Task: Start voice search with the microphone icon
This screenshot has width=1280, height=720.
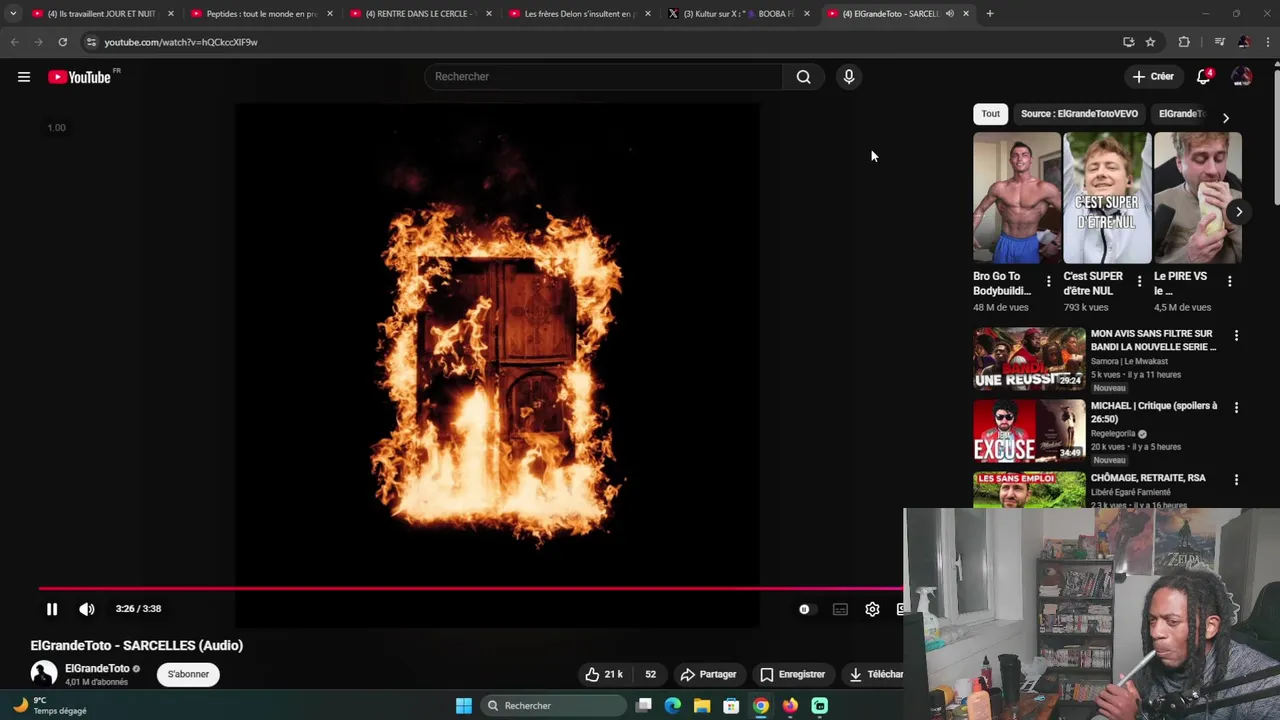Action: click(x=848, y=77)
